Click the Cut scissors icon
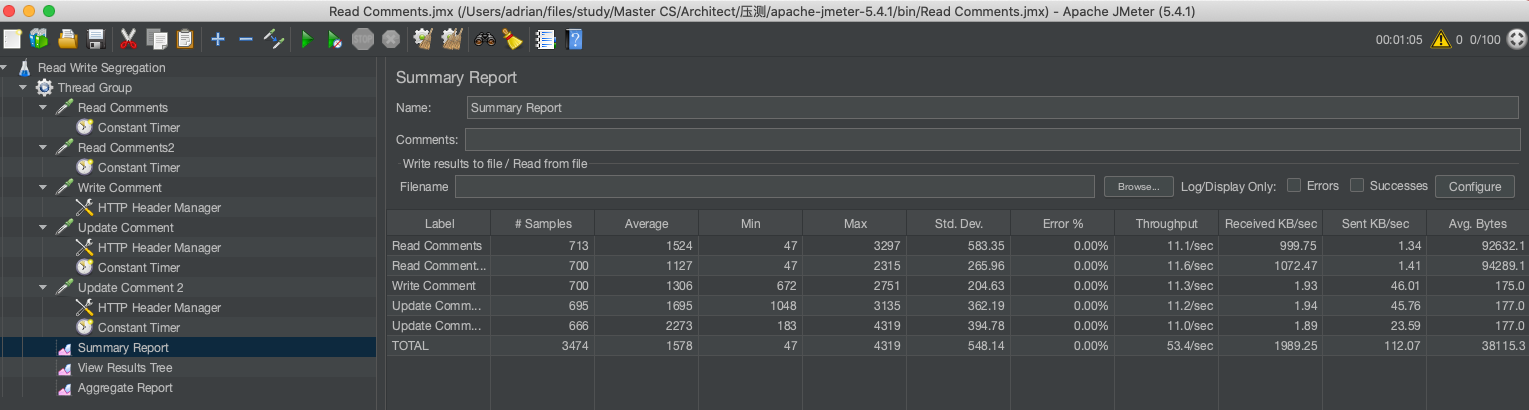1529x410 pixels. pos(128,40)
